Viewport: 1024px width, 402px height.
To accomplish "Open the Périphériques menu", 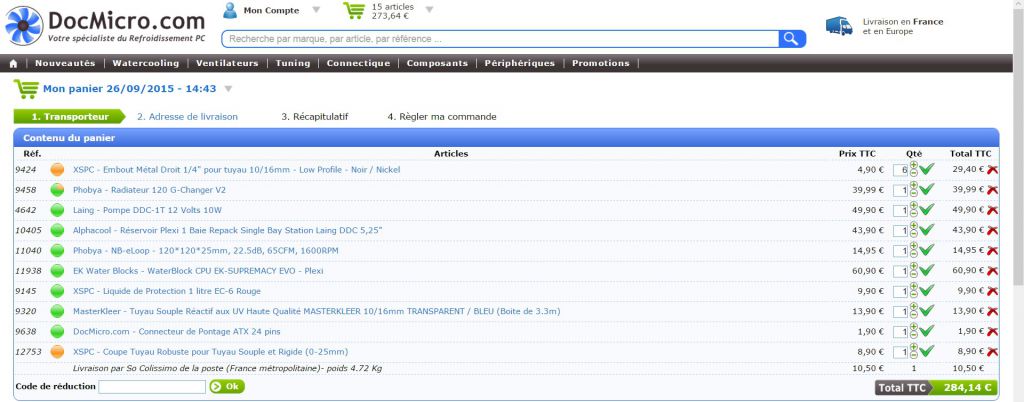I will (x=520, y=63).
